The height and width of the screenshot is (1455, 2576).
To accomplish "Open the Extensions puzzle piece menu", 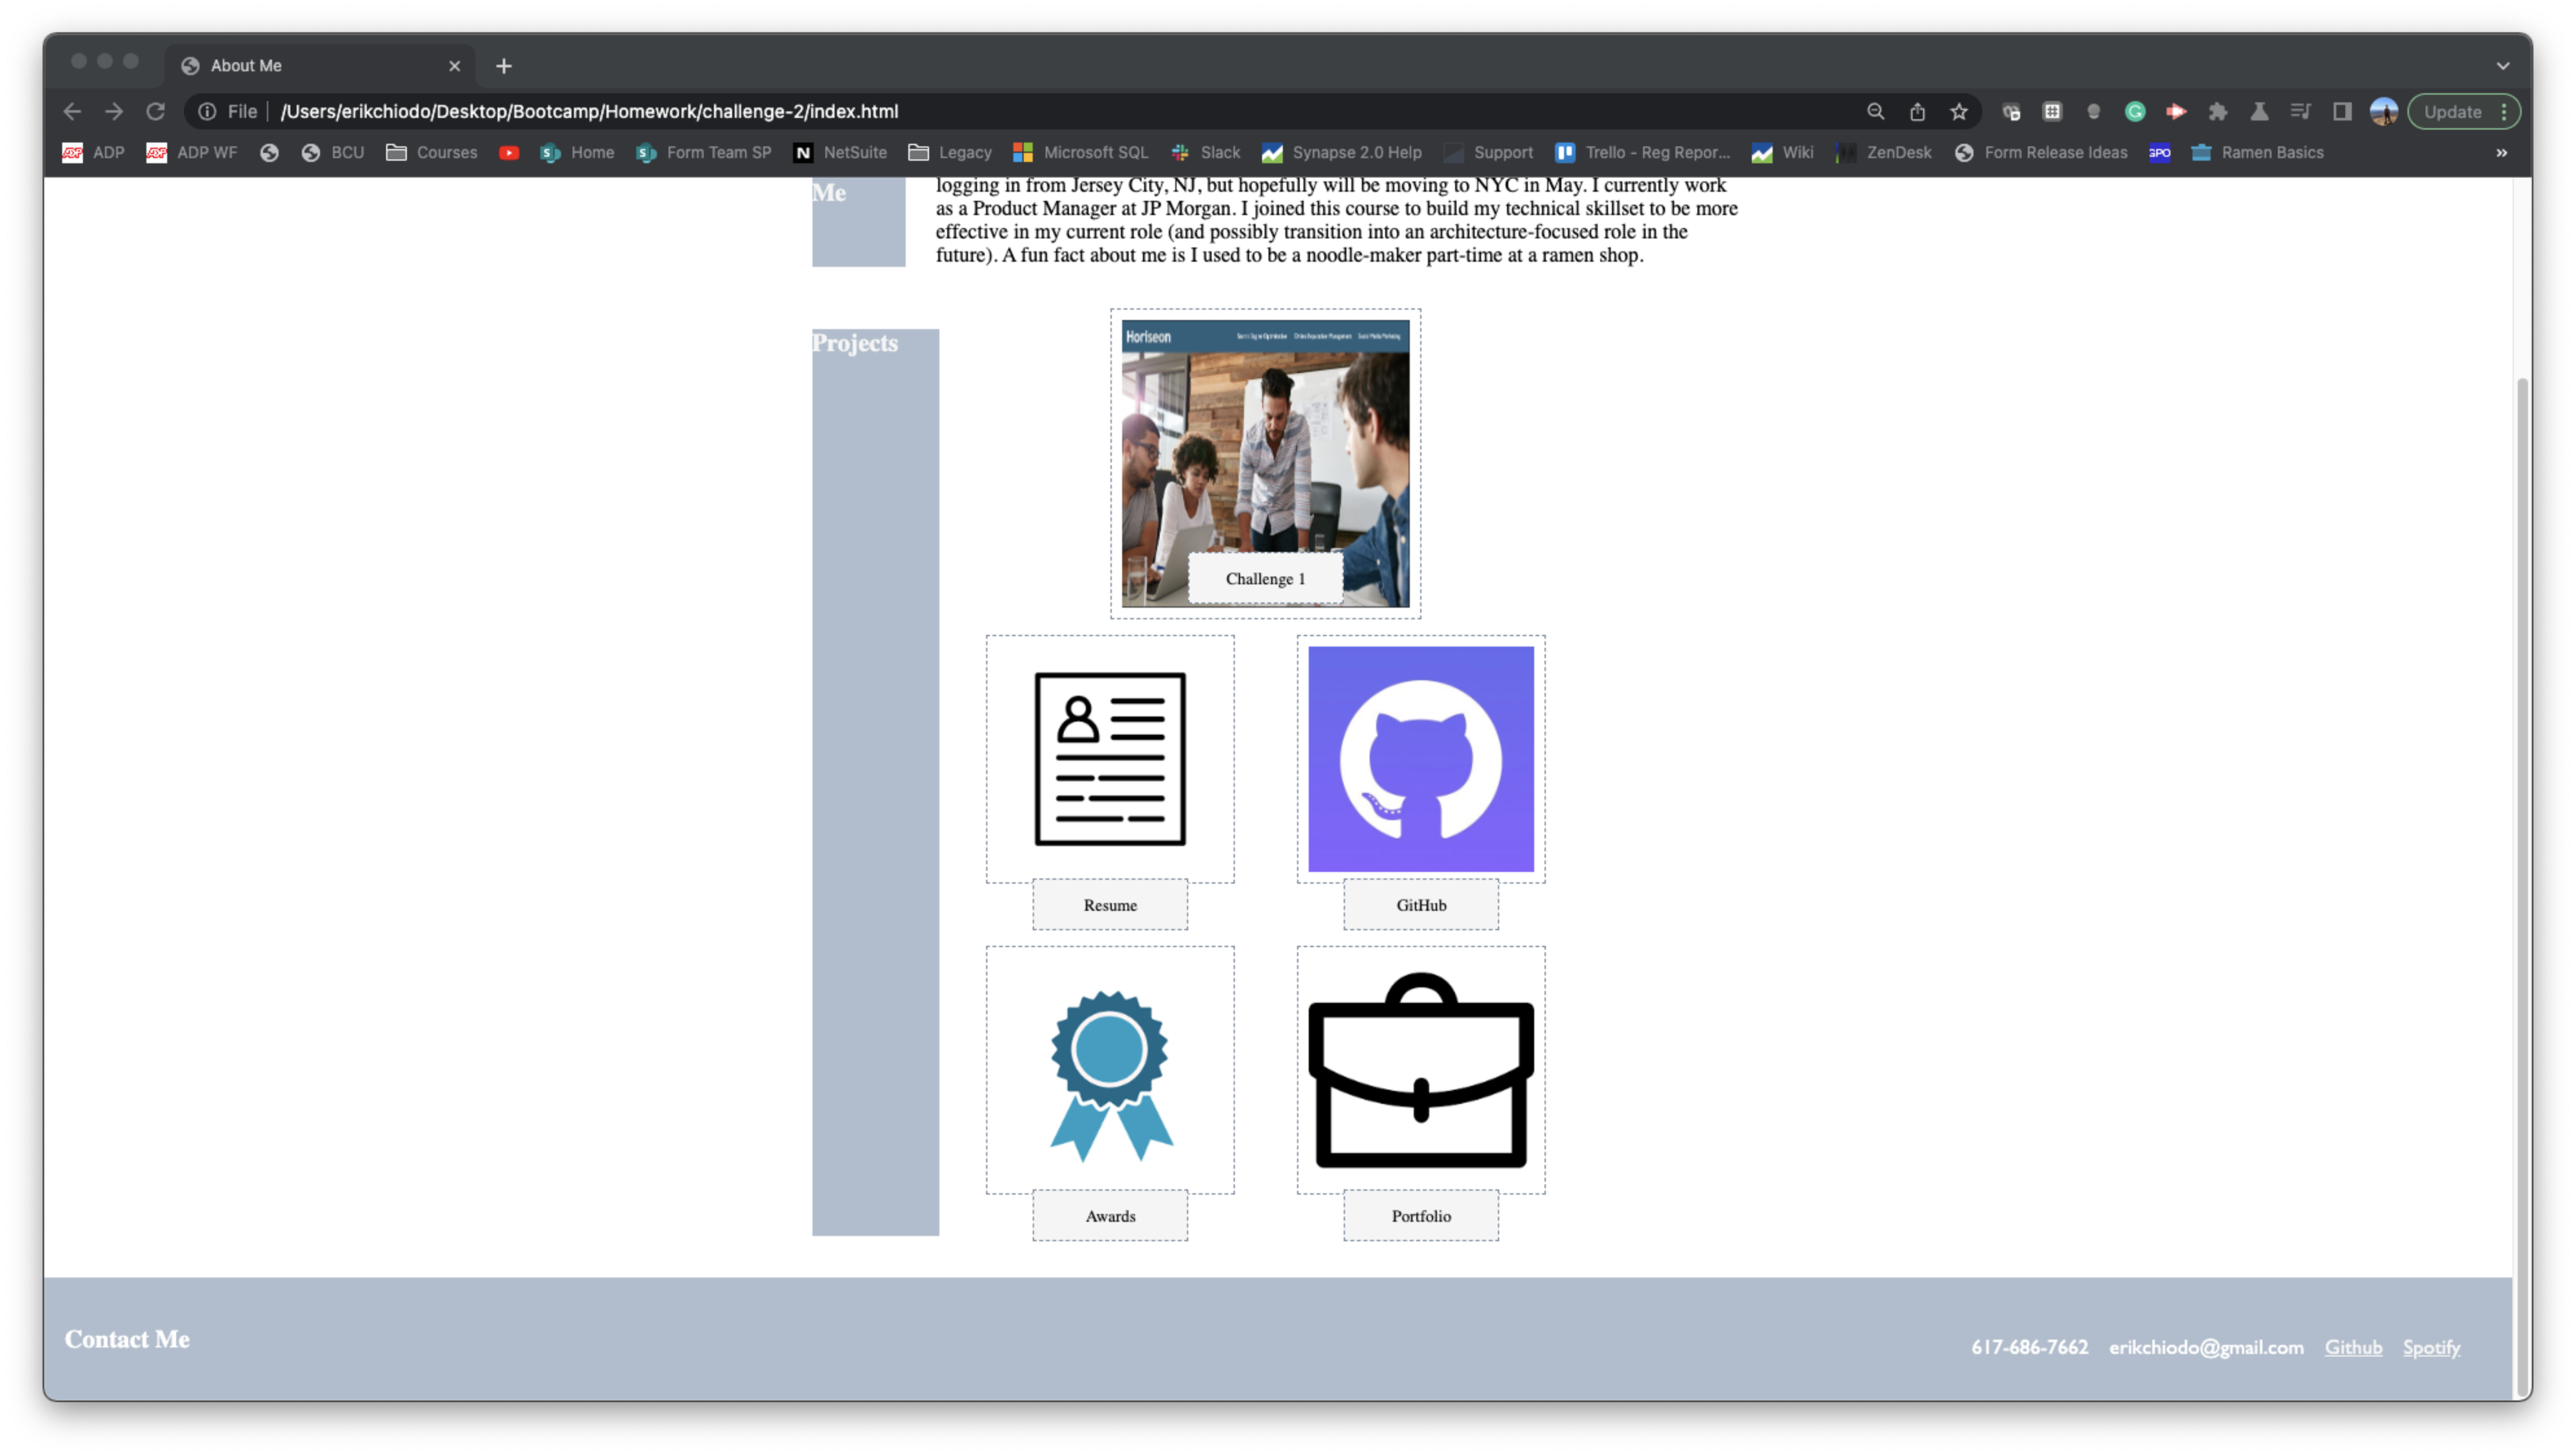I will [x=2218, y=112].
